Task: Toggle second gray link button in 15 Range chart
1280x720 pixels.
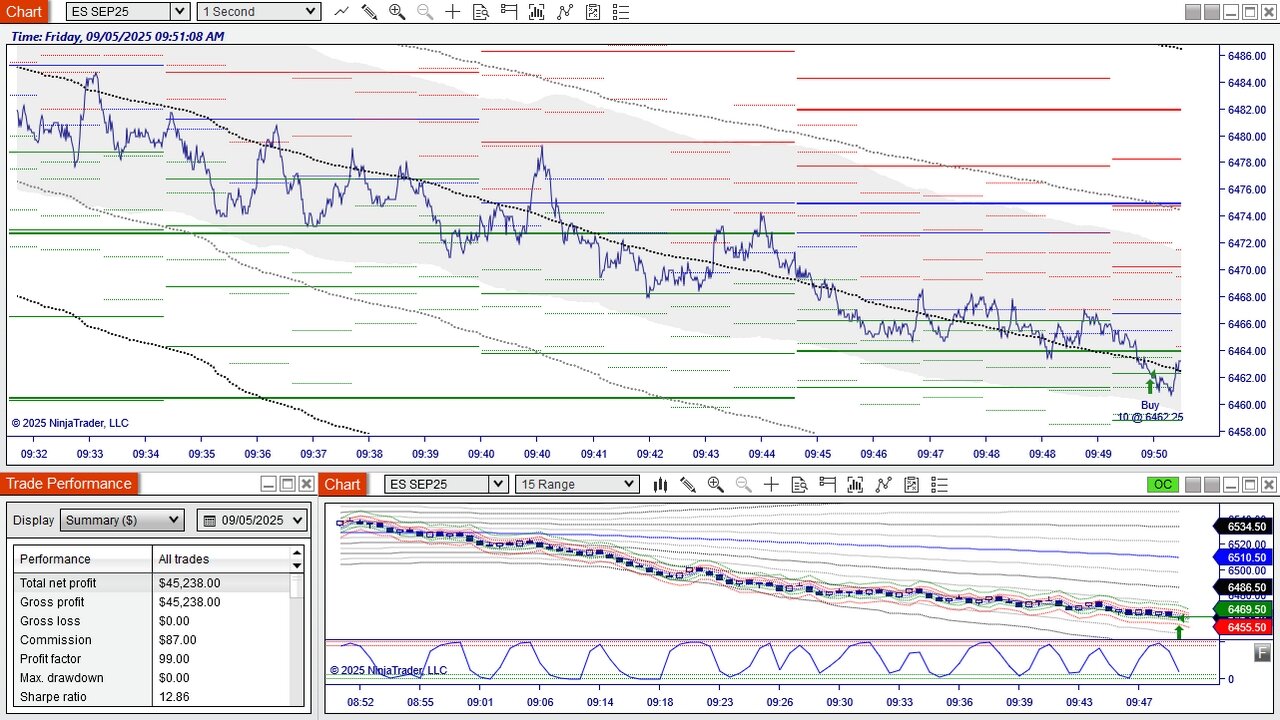Action: point(1212,485)
